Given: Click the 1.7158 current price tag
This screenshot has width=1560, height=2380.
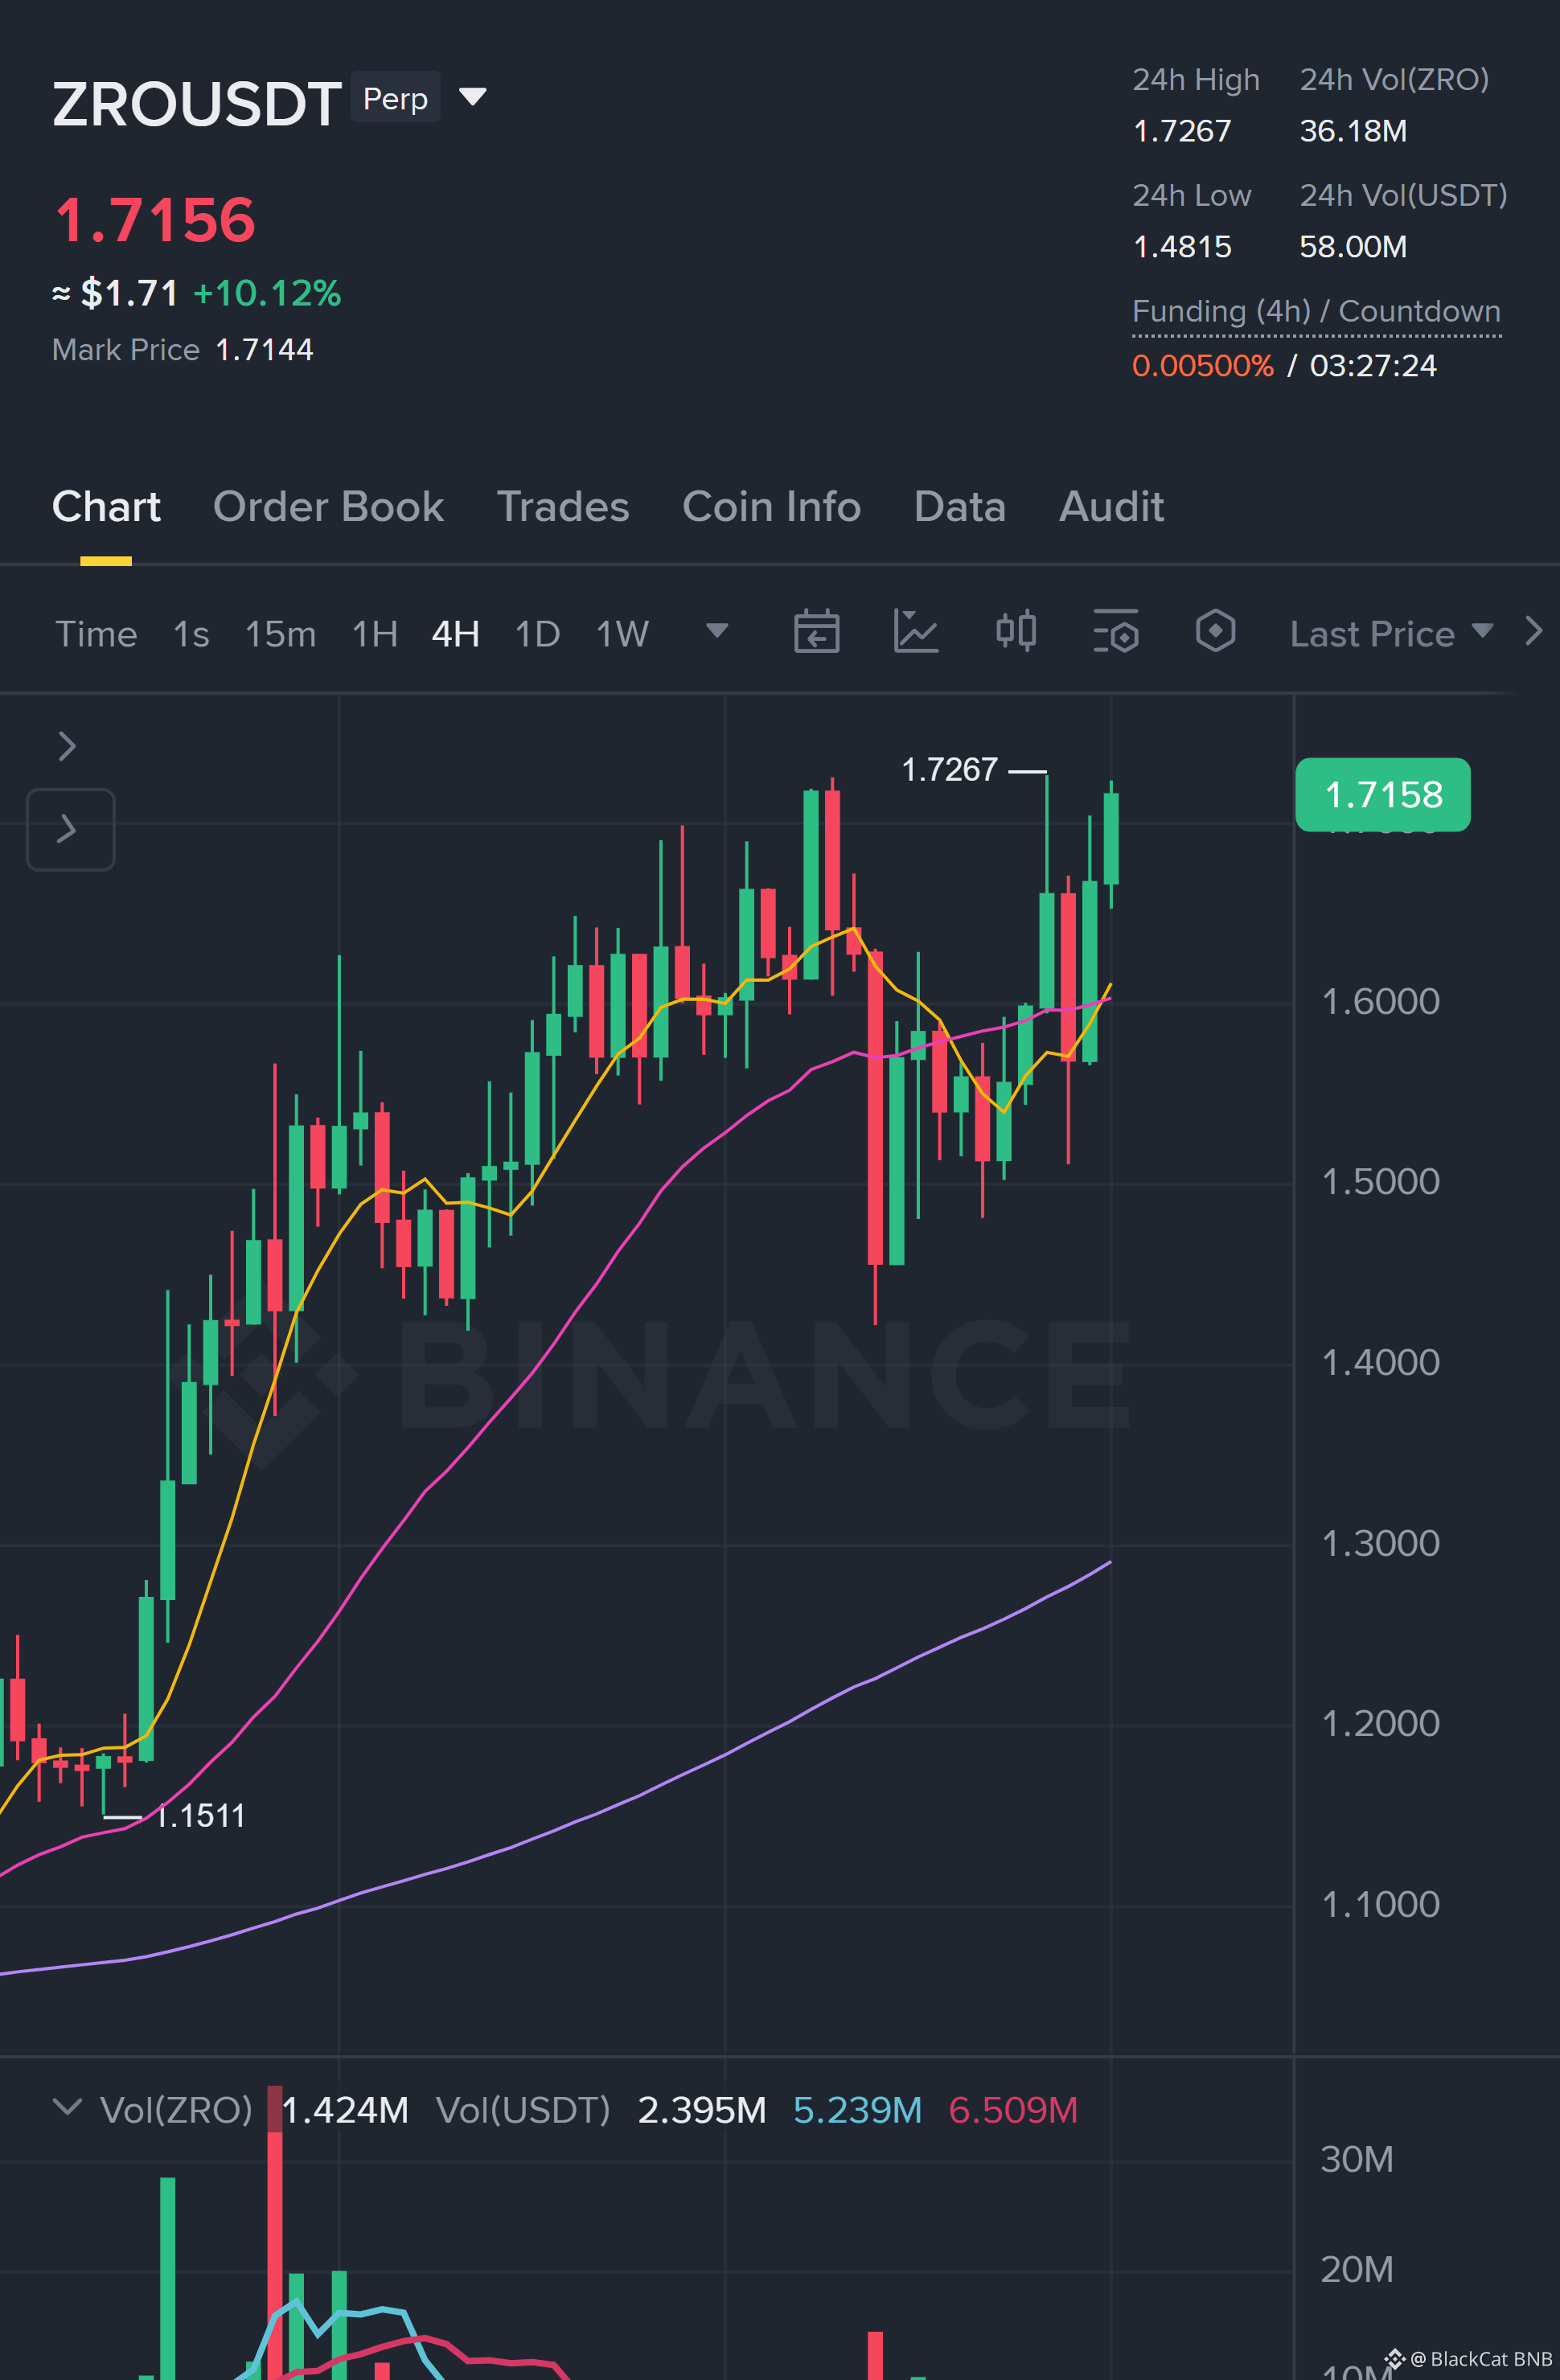Looking at the screenshot, I should click(1382, 795).
